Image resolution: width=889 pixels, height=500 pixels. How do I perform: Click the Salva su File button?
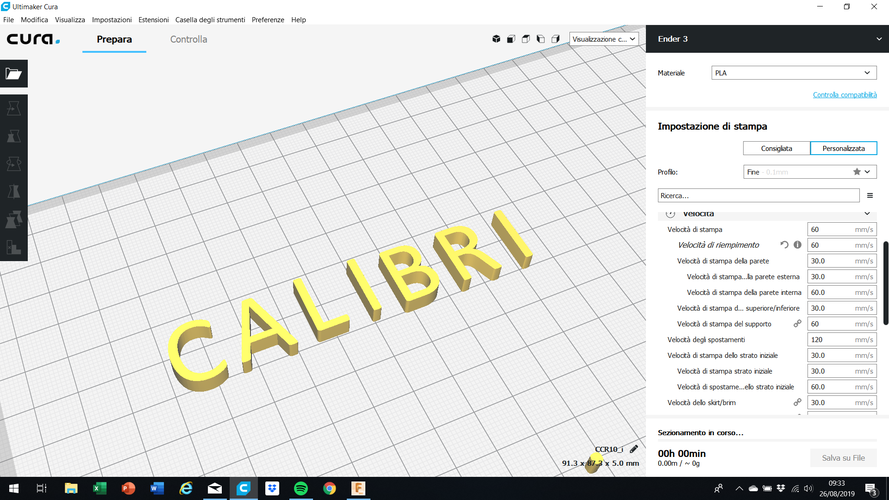coord(843,458)
